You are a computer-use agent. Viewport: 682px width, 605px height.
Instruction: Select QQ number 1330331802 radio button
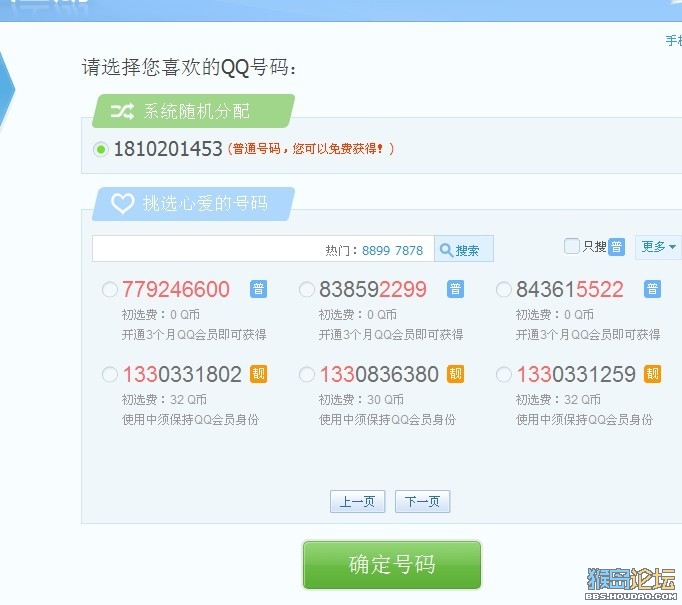pos(110,374)
